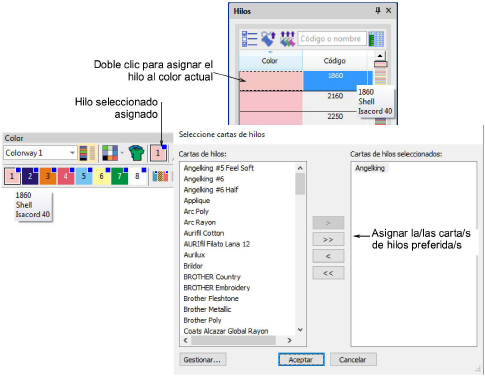The width and height of the screenshot is (485, 388).
Task: Select BROTHER Embroidery thread chart
Action: pyautogui.click(x=217, y=288)
